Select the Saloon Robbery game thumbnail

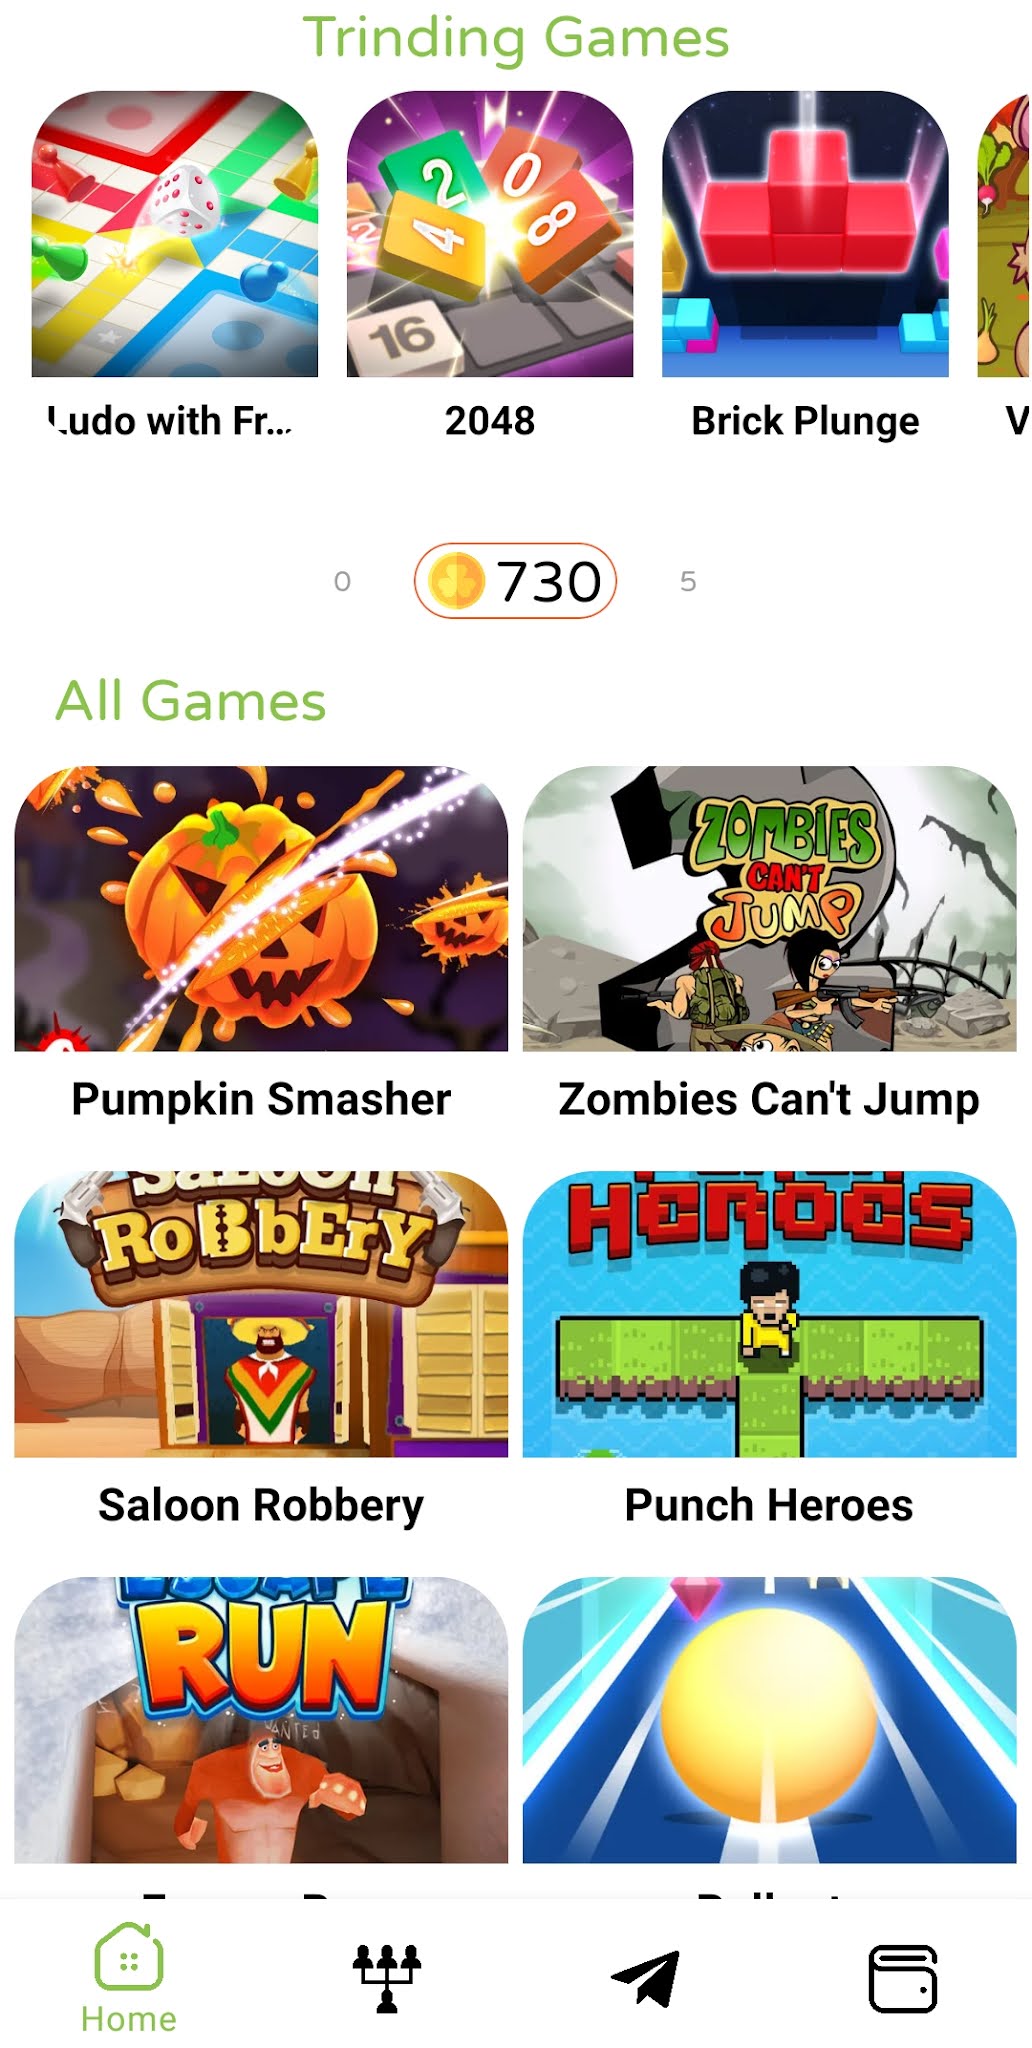[x=261, y=1314]
